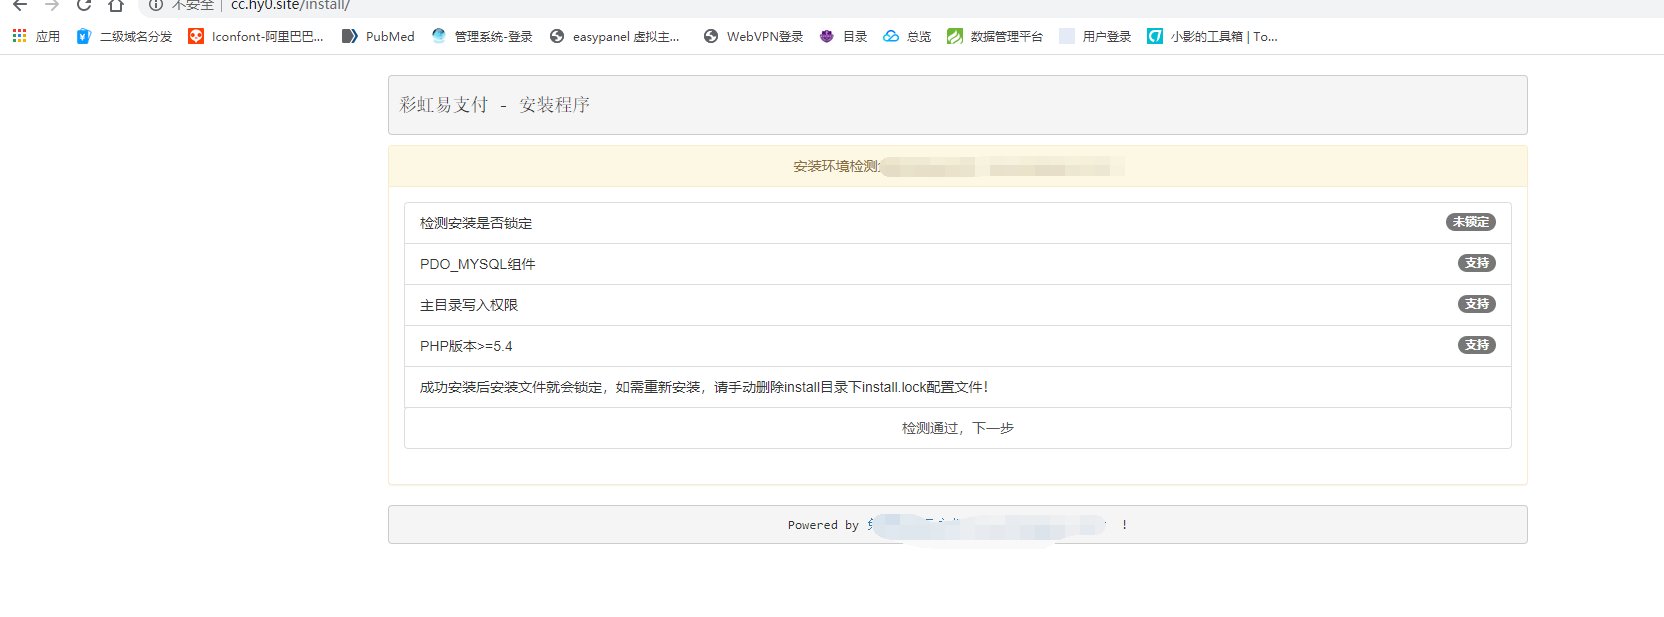1664x617 pixels.
Task: Open the WebVPN登录 bookmark
Action: coord(753,37)
